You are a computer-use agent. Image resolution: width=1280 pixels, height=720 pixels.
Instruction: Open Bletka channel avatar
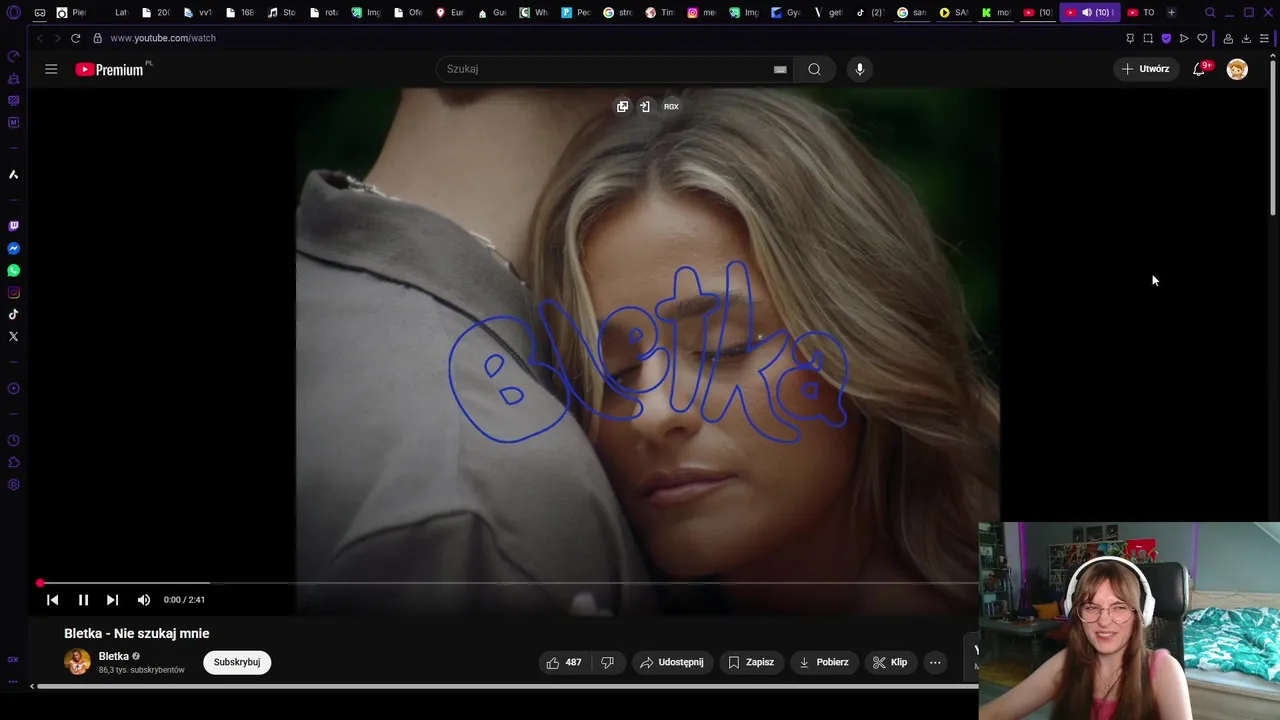click(77, 662)
